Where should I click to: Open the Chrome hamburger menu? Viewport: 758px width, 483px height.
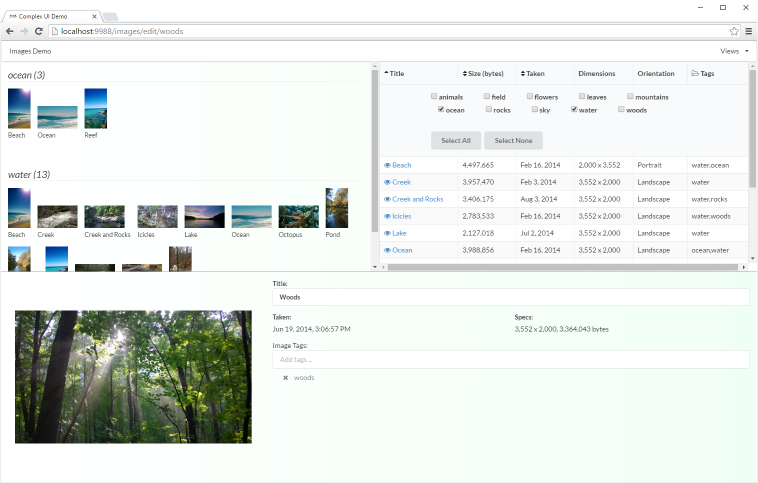[748, 31]
